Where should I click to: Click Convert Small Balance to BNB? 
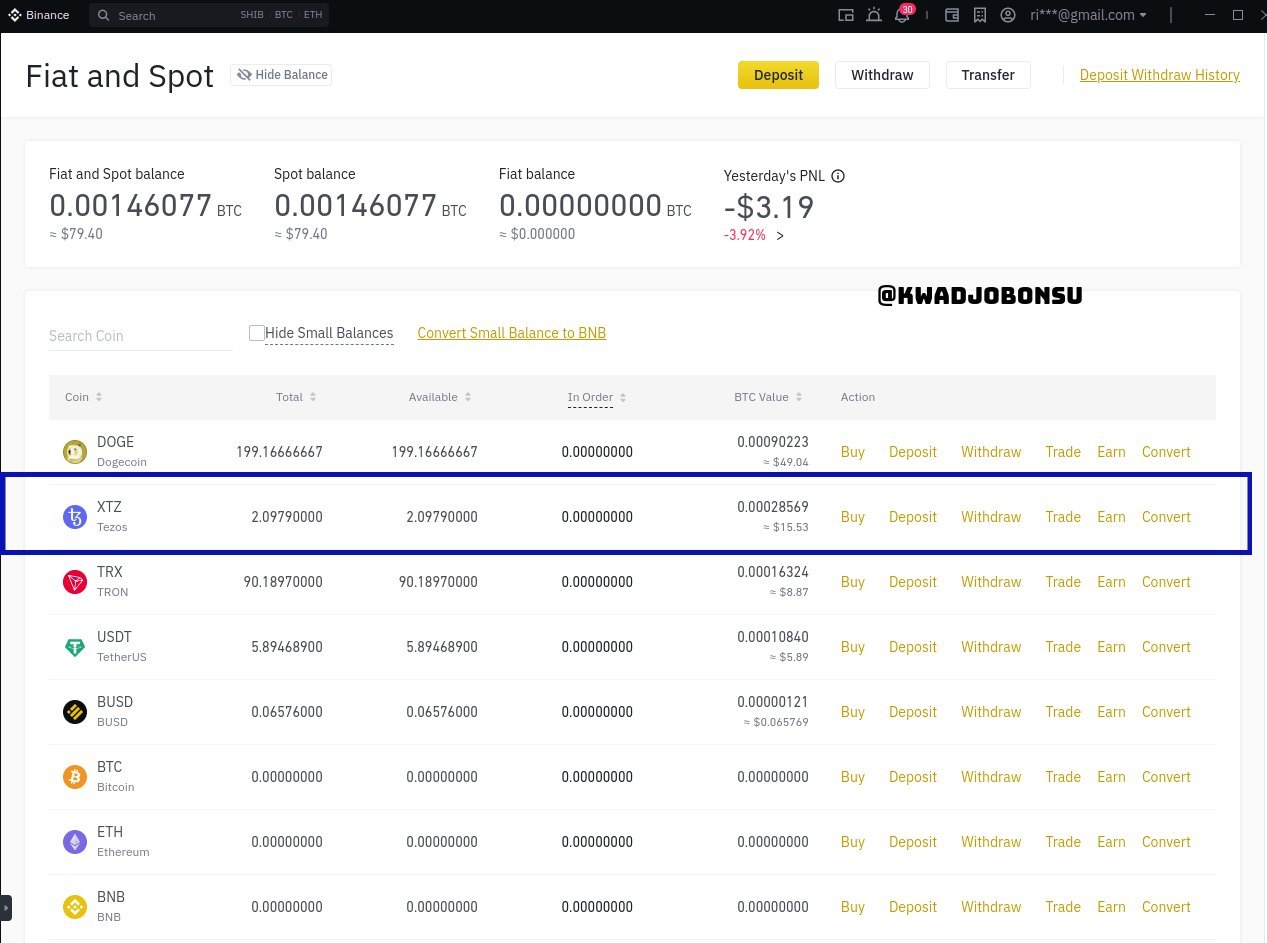coord(512,333)
